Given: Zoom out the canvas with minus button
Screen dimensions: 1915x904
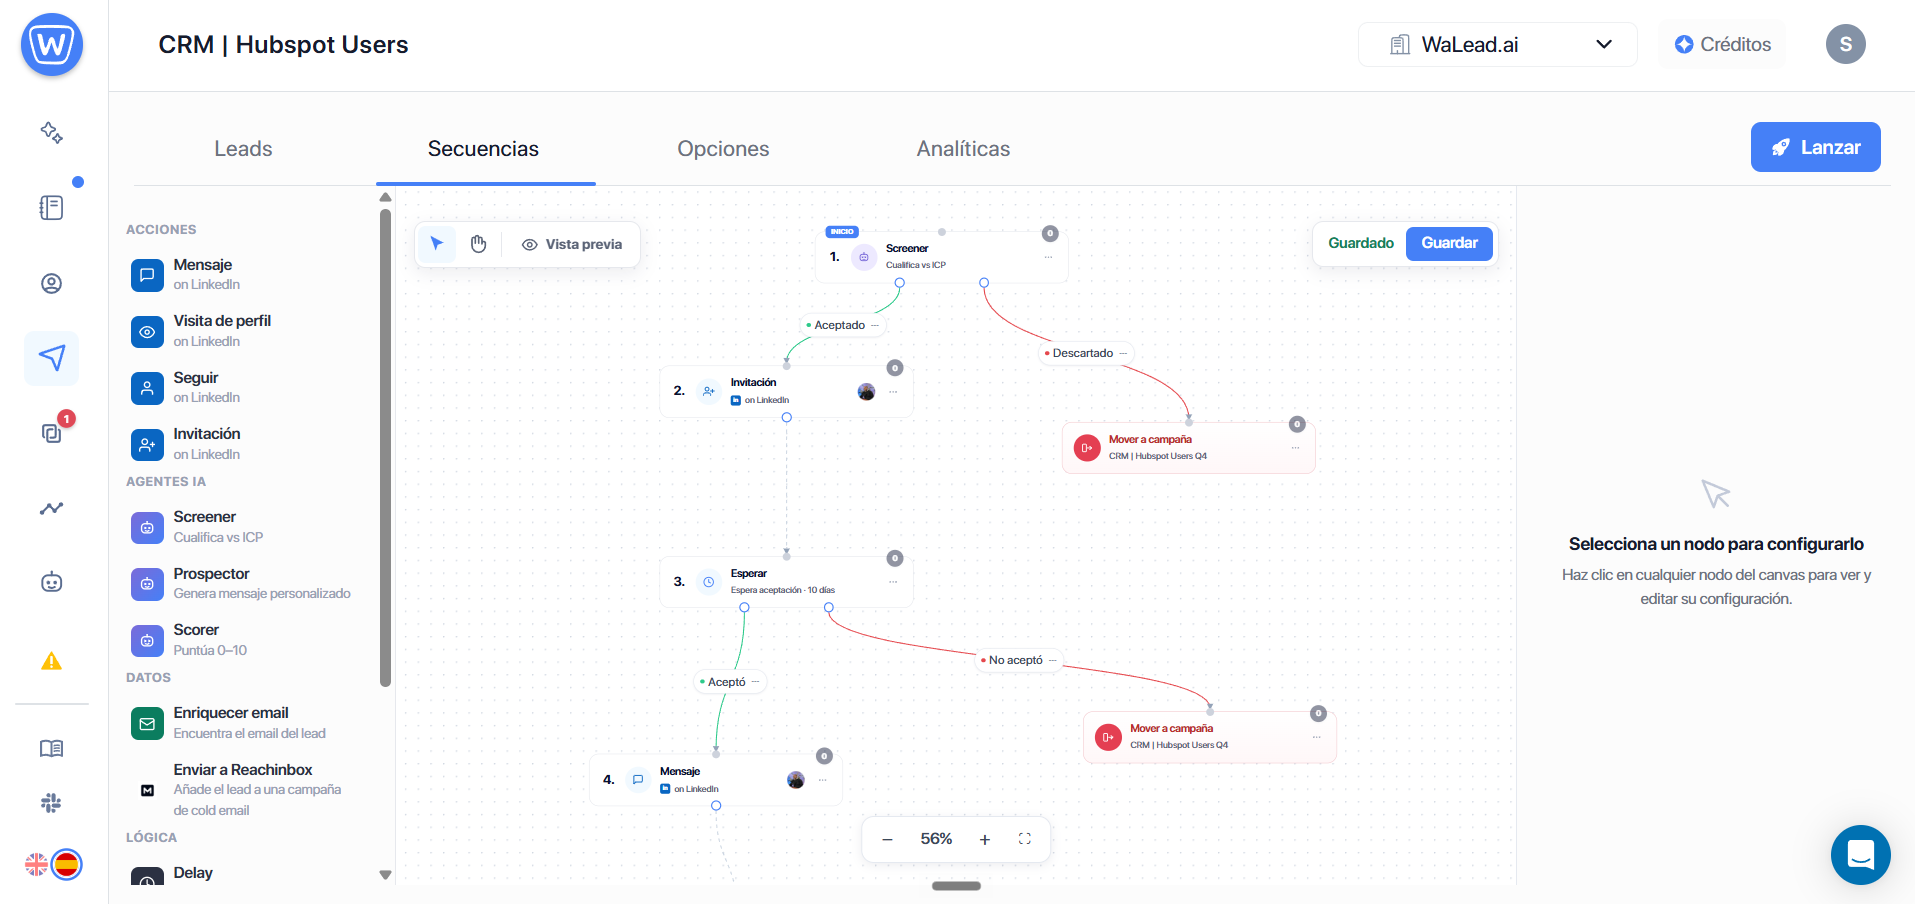Looking at the screenshot, I should point(887,839).
